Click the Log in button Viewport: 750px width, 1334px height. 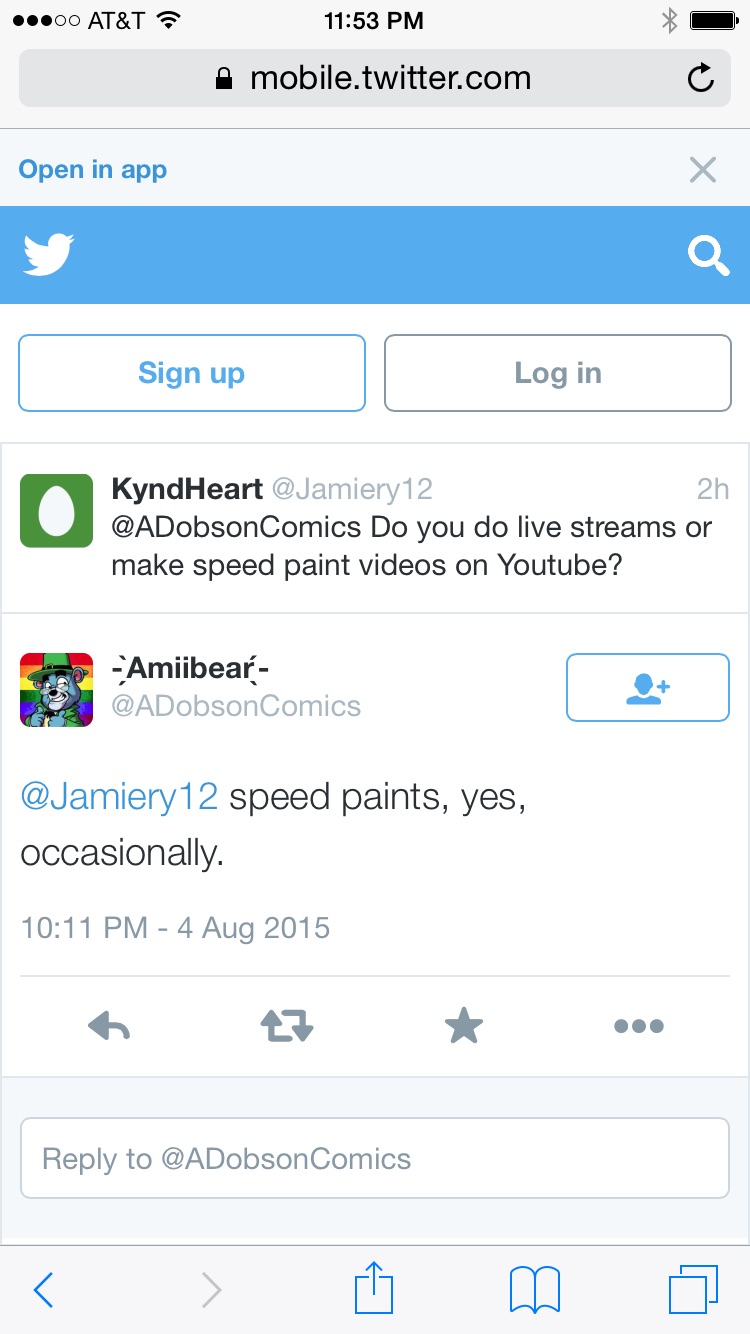pos(558,373)
